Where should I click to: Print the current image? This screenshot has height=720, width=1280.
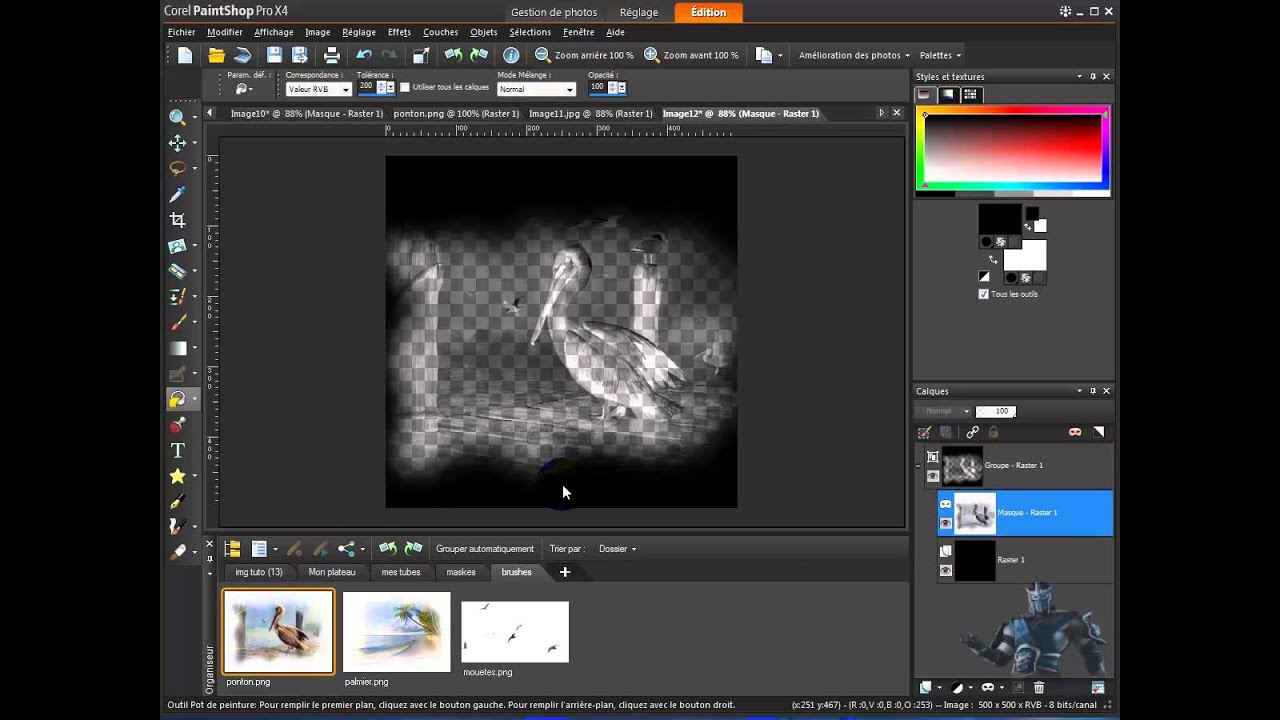pyautogui.click(x=332, y=55)
